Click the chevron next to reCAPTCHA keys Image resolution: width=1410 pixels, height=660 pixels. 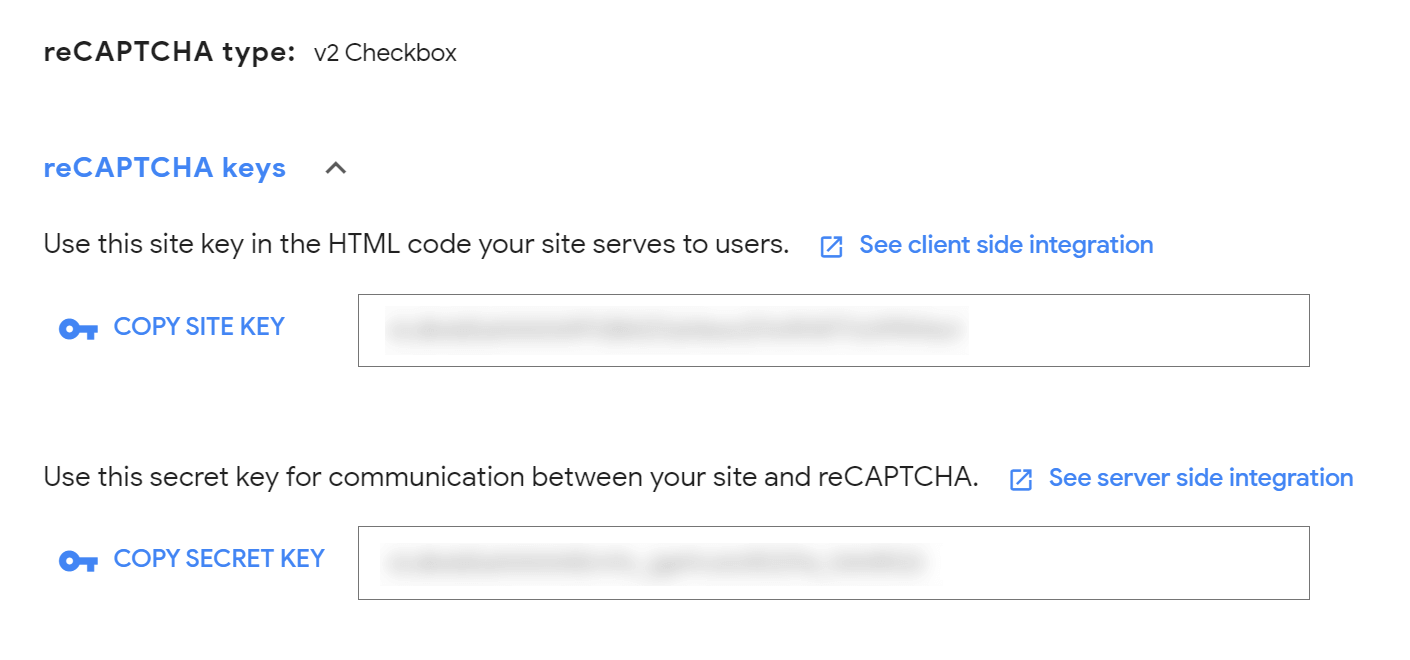pyautogui.click(x=336, y=168)
